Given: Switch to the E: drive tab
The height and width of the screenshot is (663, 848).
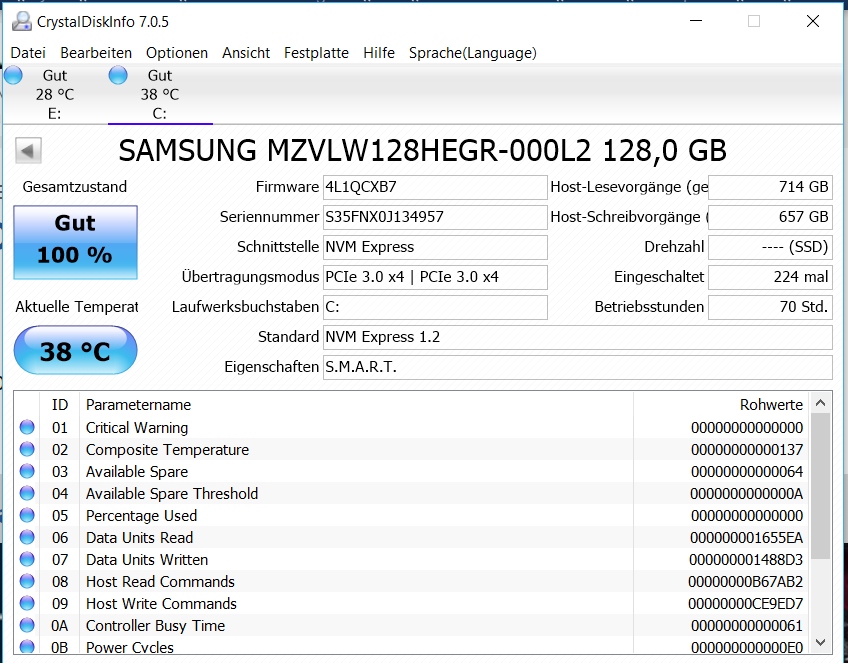Looking at the screenshot, I should pos(54,94).
